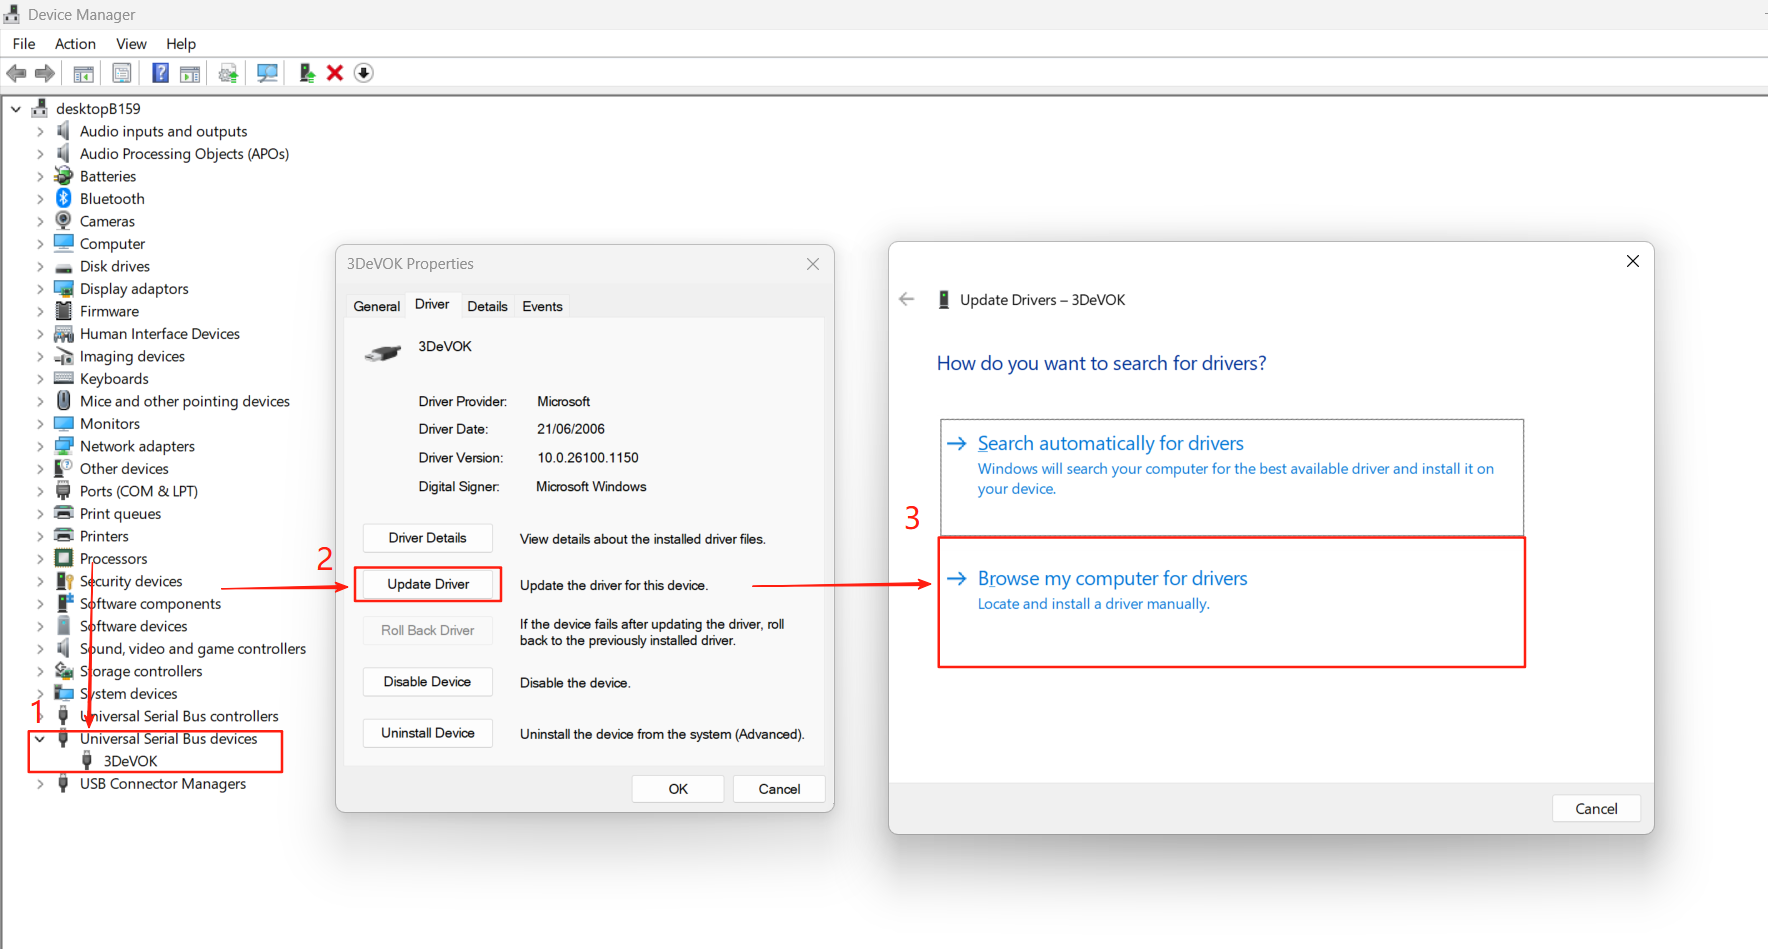Open the Action menu
The image size is (1770, 949).
pyautogui.click(x=75, y=44)
